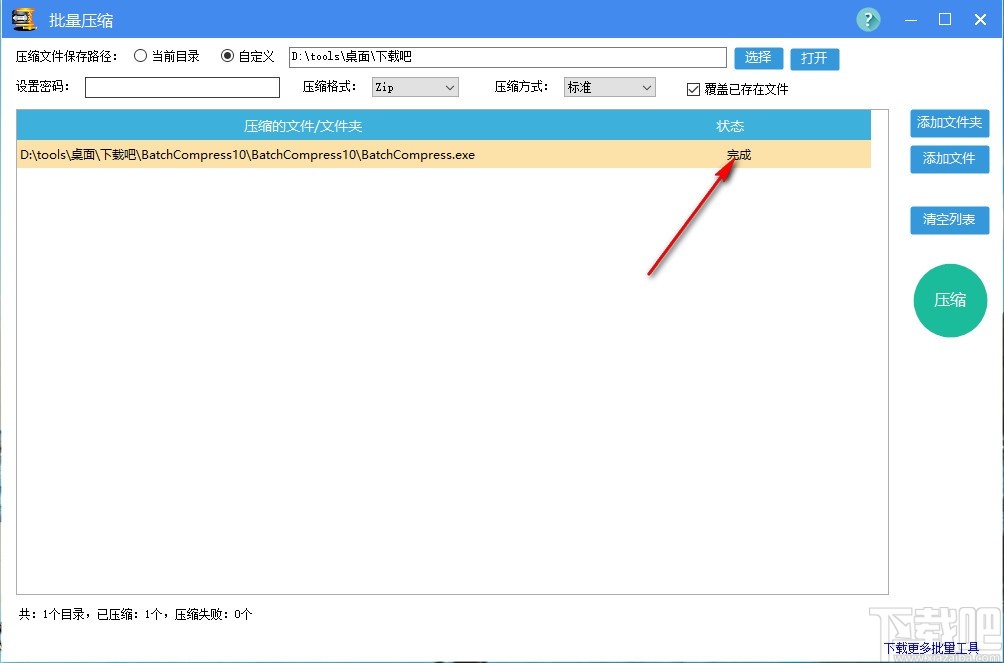Select the 当前目录 radio button
Viewport: 1004px width, 663px height.
pos(140,56)
